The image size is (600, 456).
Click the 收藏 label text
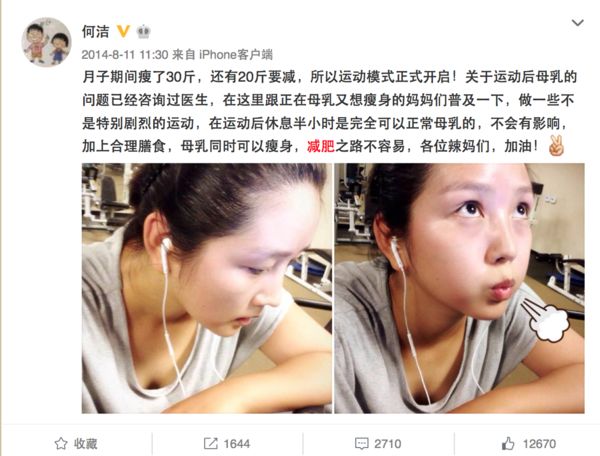pos(86,444)
